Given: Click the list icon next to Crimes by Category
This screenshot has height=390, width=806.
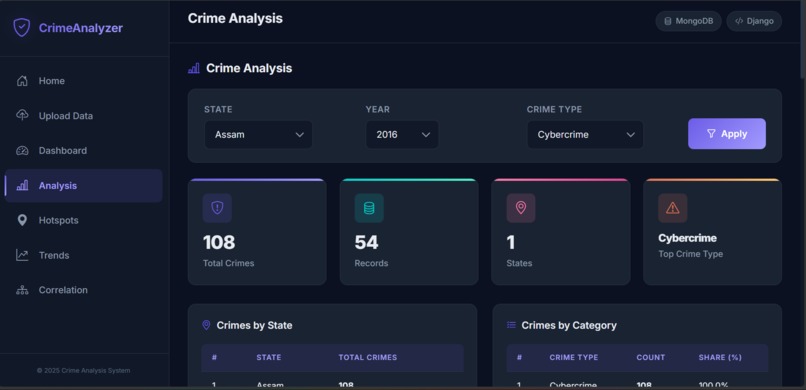Looking at the screenshot, I should (x=511, y=325).
